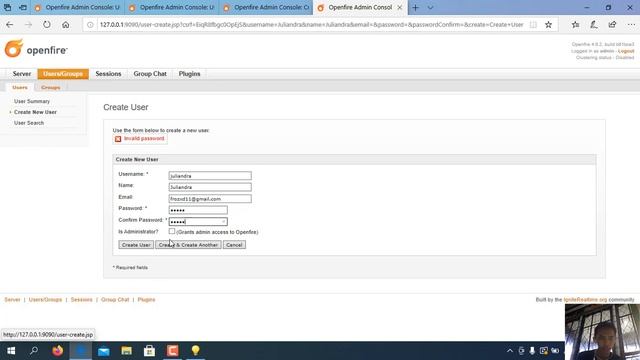
Task: Click footer Plugins link
Action: coord(146,300)
